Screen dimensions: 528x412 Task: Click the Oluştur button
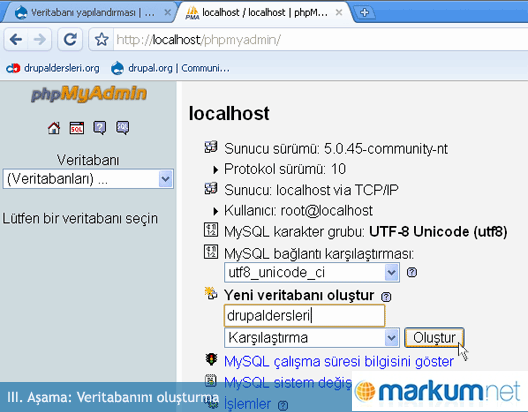434,338
